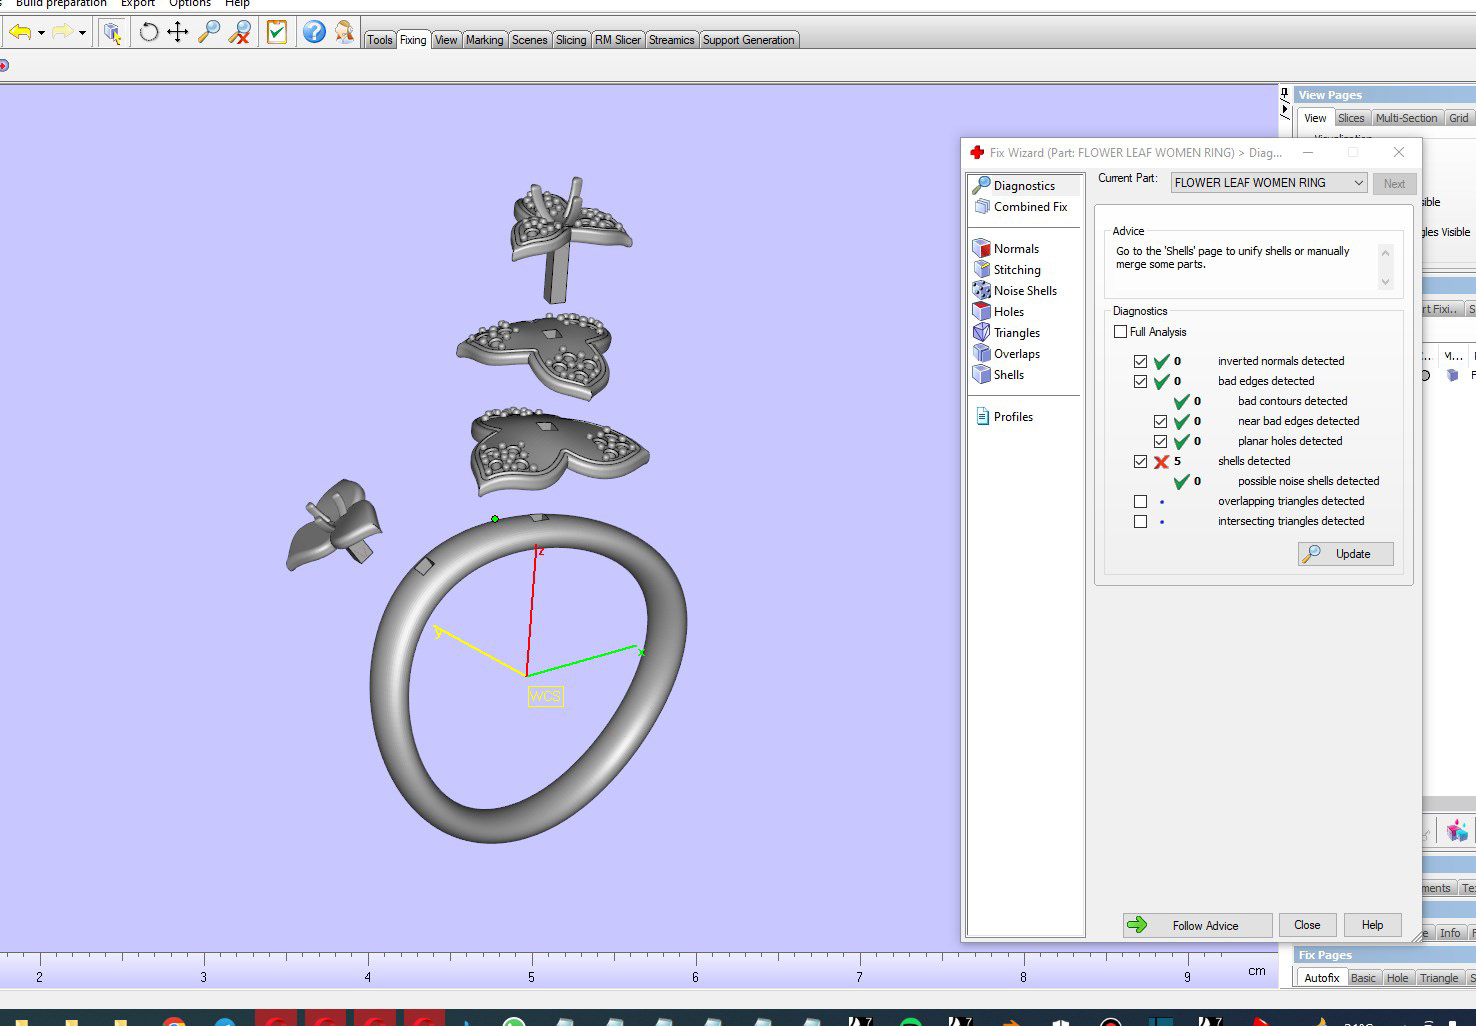This screenshot has height=1026, width=1476.
Task: Enable intersecting triangles detected checkbox
Action: (1140, 521)
